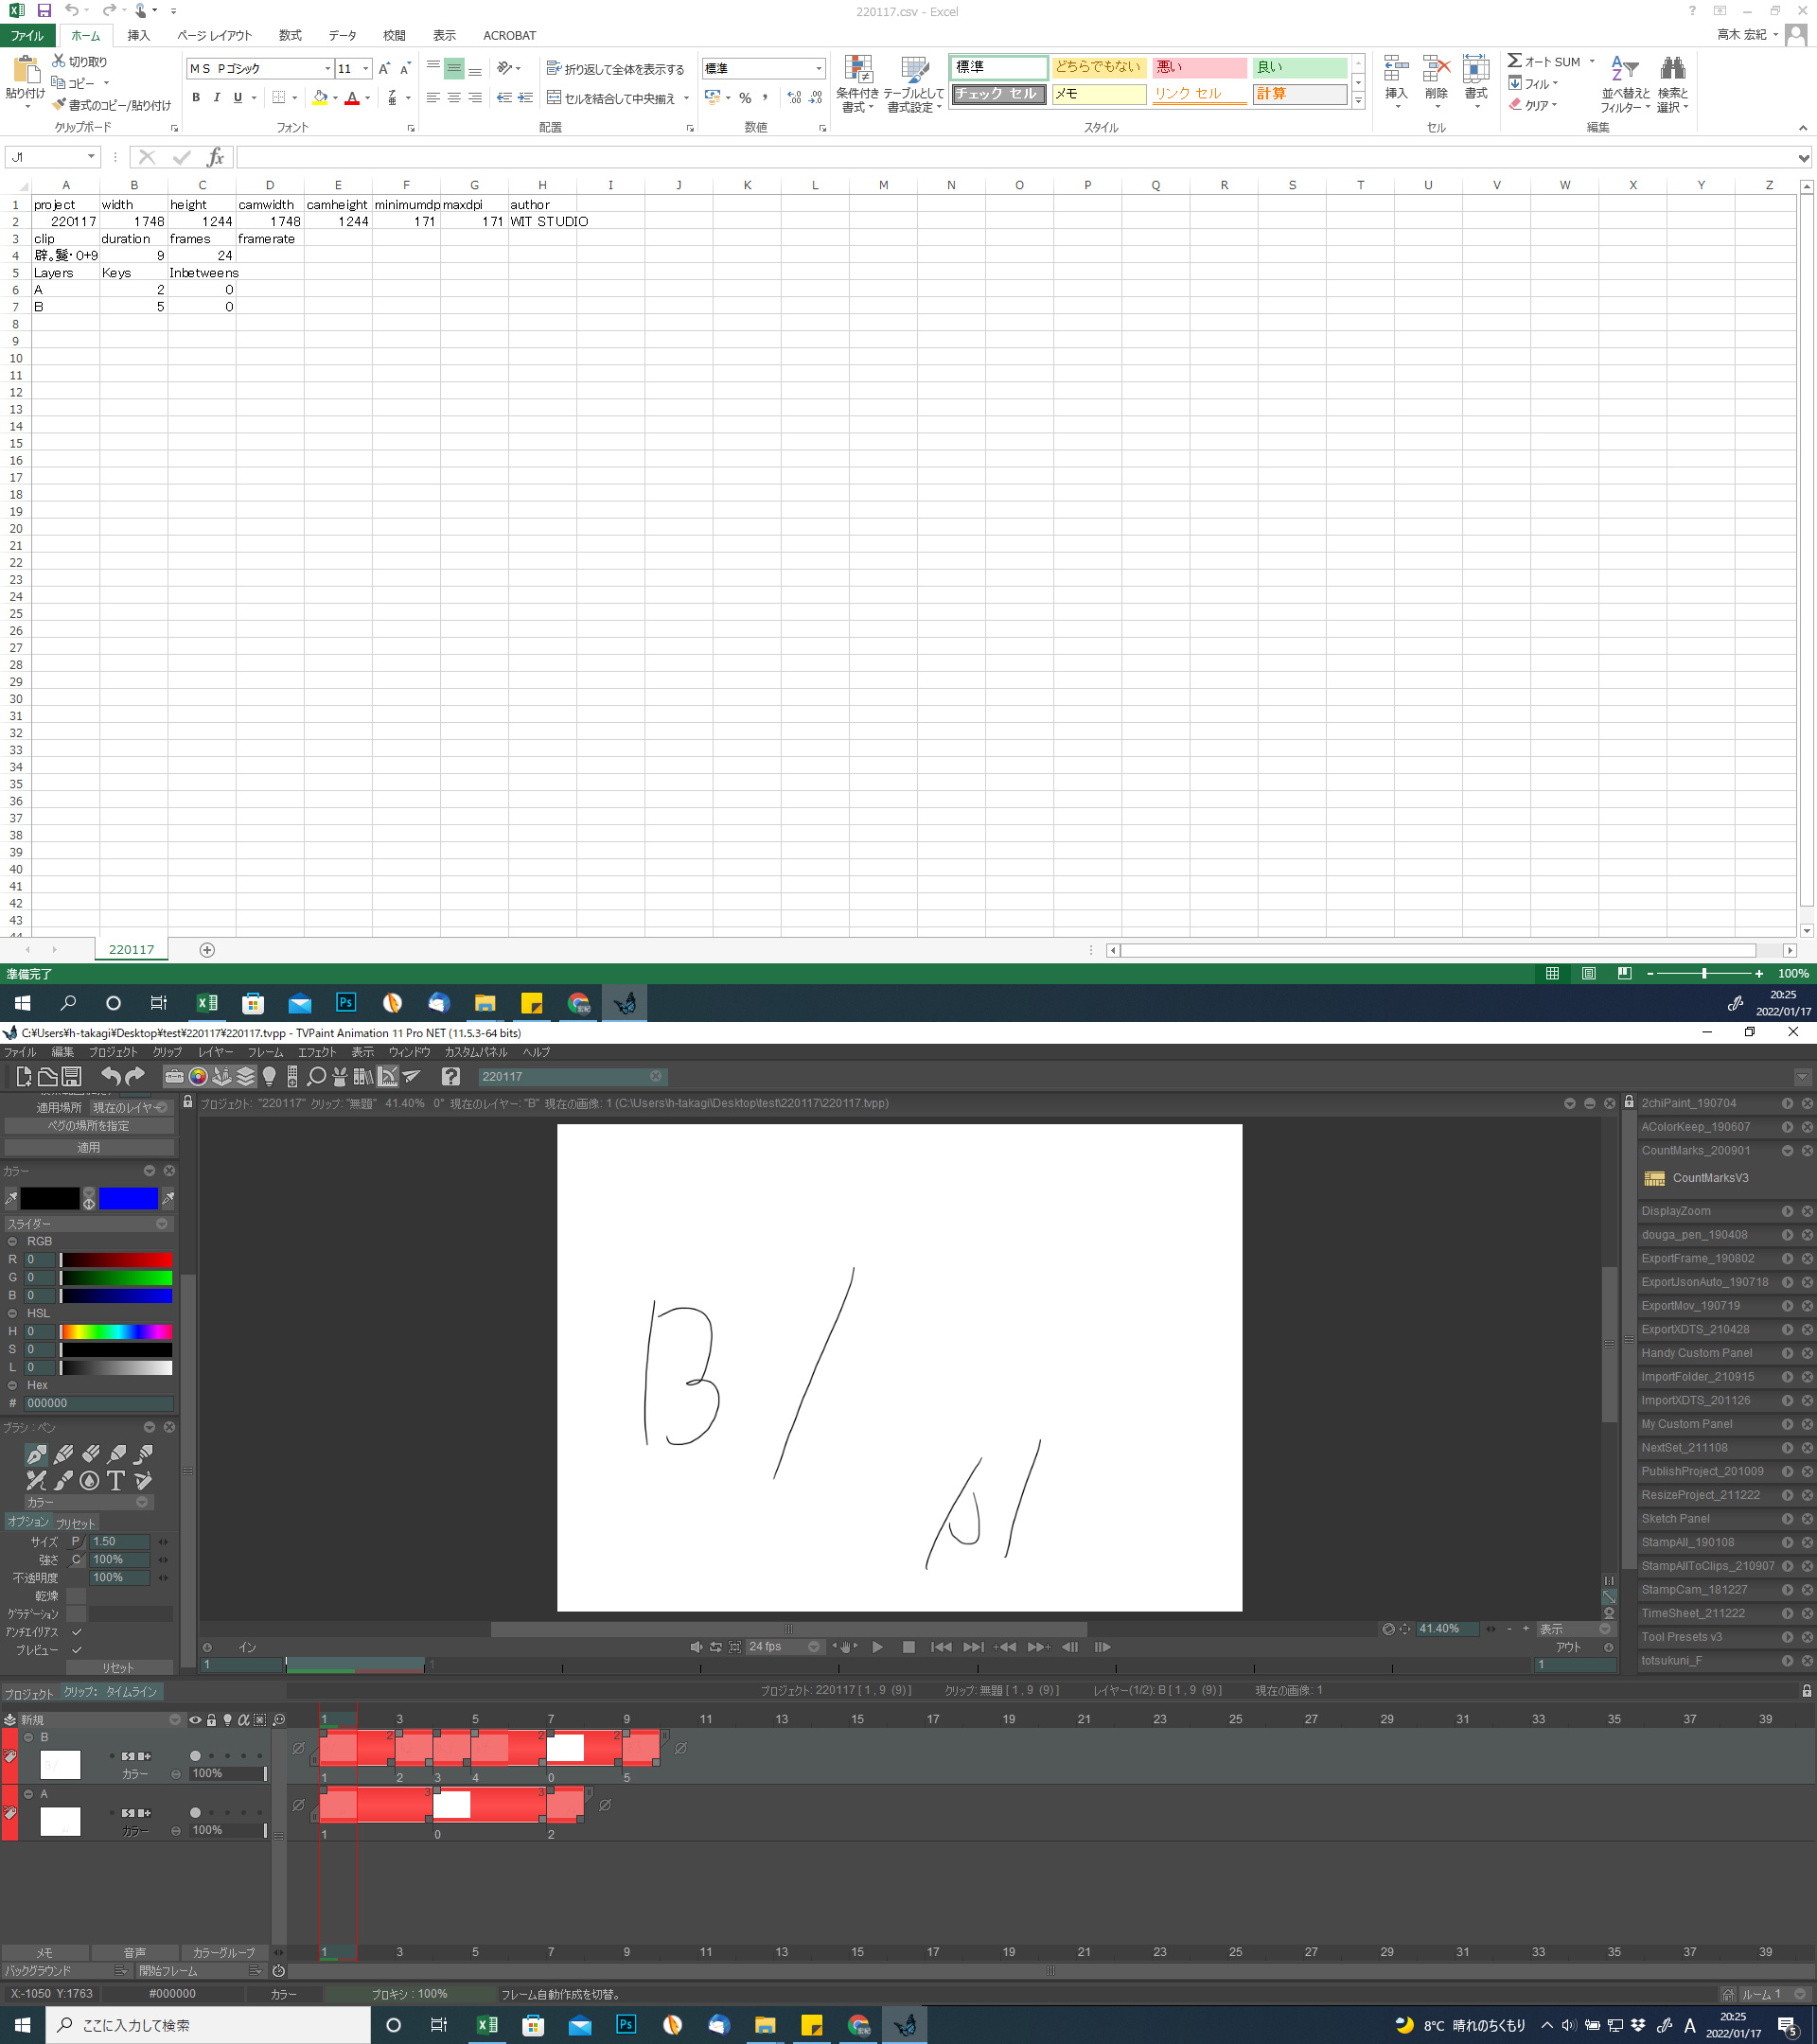Open the help question mark icon in TVPaint
Image resolution: width=1817 pixels, height=2044 pixels.
point(451,1077)
